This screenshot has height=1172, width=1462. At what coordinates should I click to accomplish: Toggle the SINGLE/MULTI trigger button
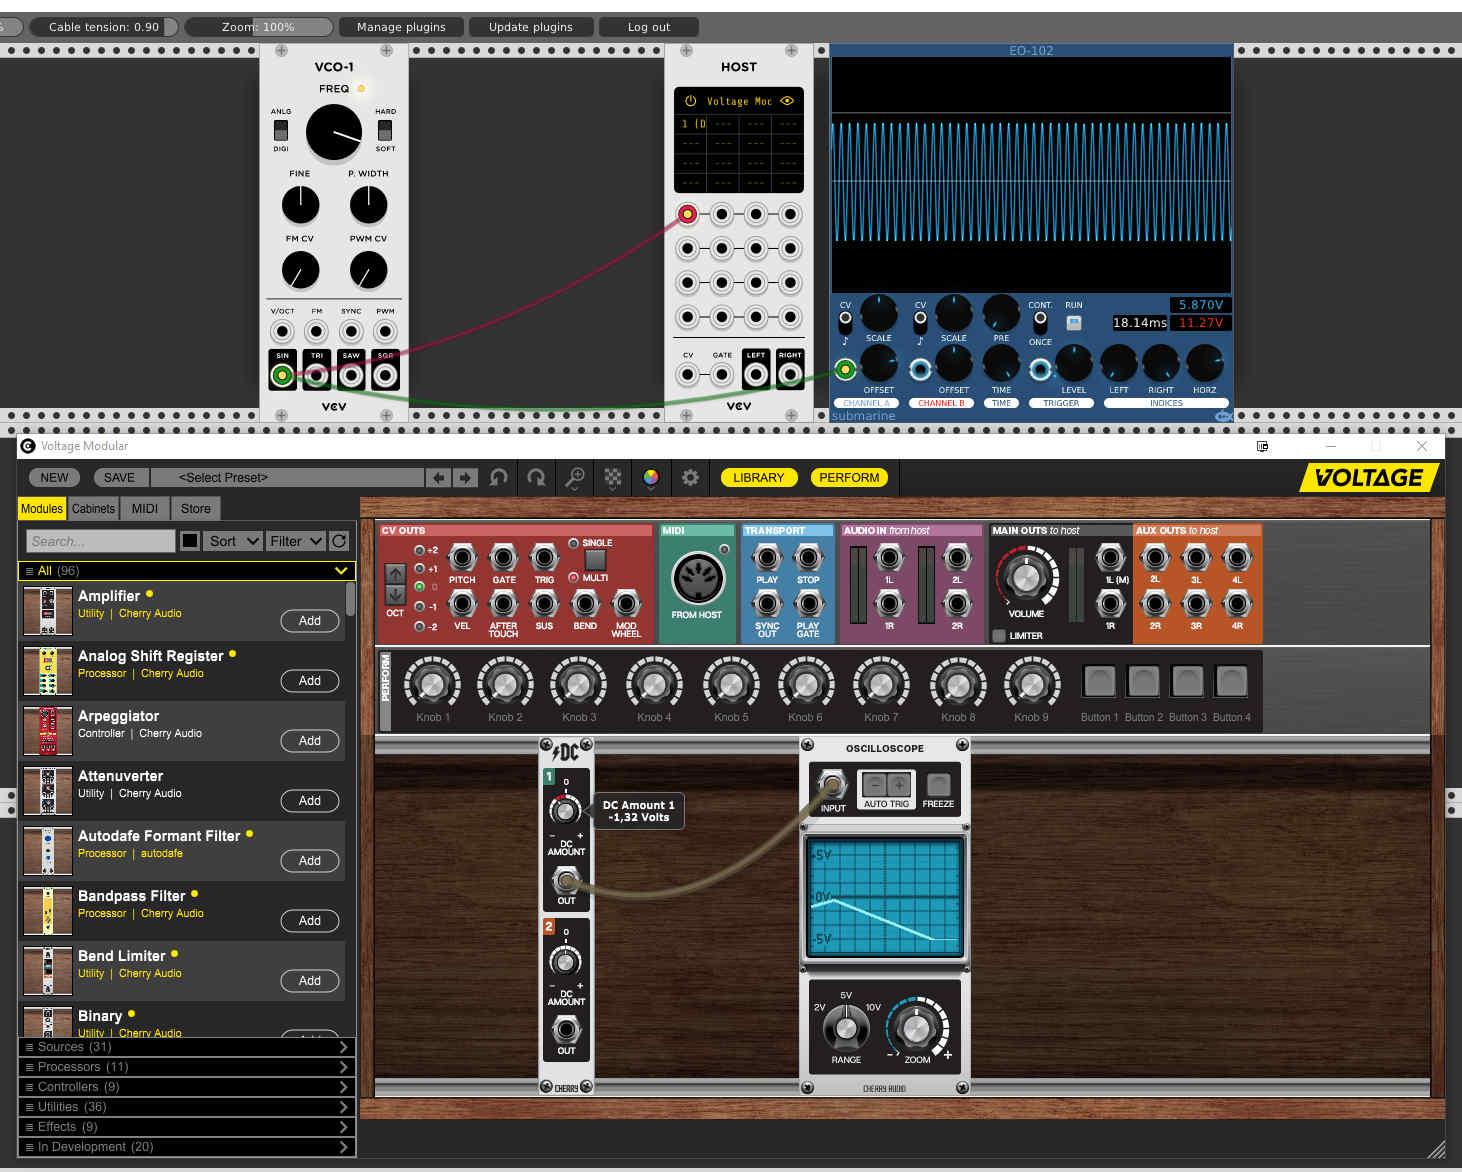click(x=595, y=560)
